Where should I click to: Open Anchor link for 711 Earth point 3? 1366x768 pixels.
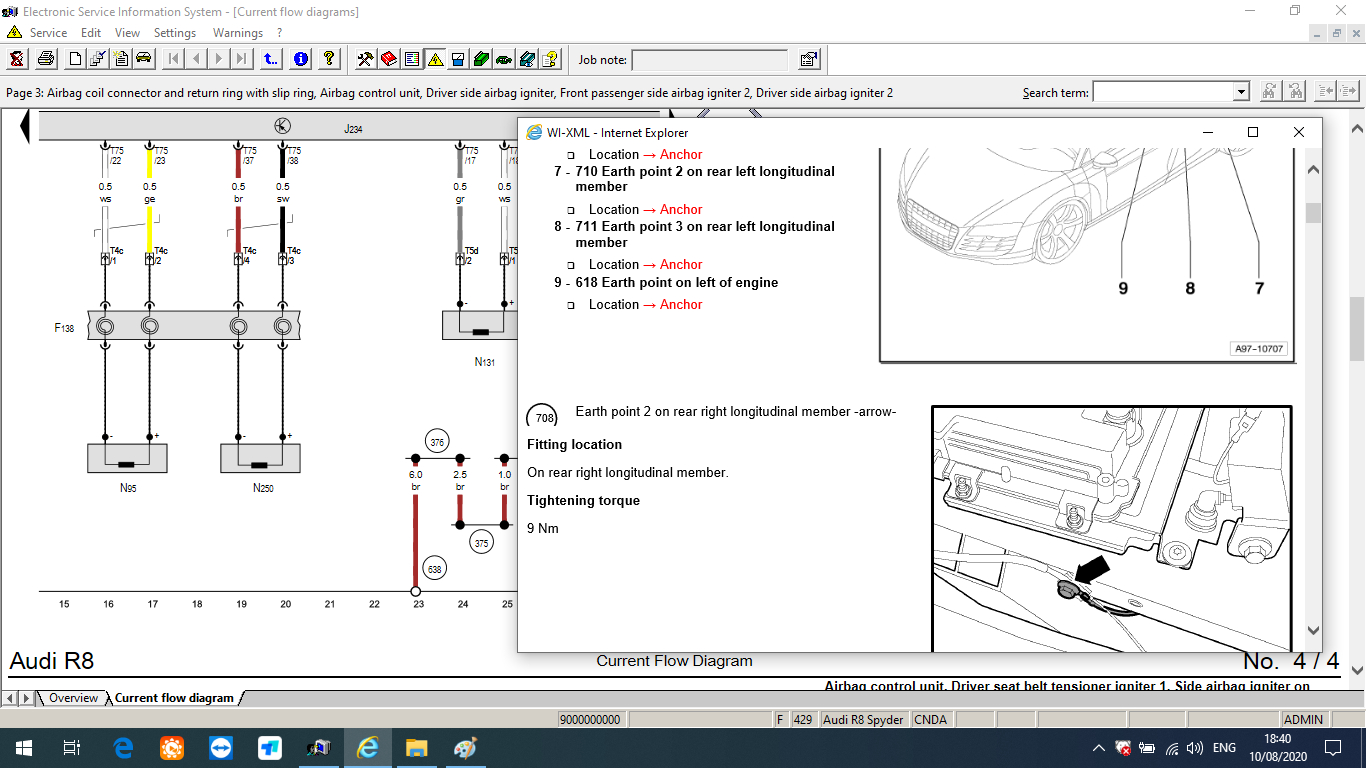(681, 264)
